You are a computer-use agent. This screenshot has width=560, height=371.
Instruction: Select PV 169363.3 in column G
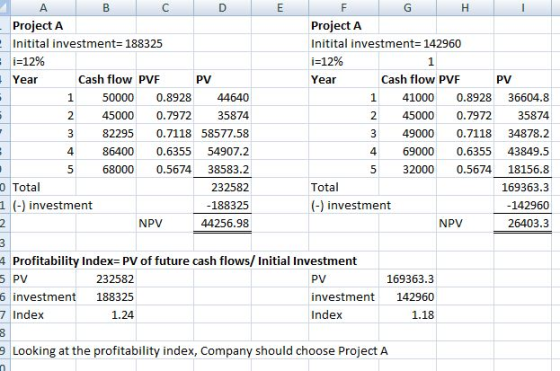410,279
